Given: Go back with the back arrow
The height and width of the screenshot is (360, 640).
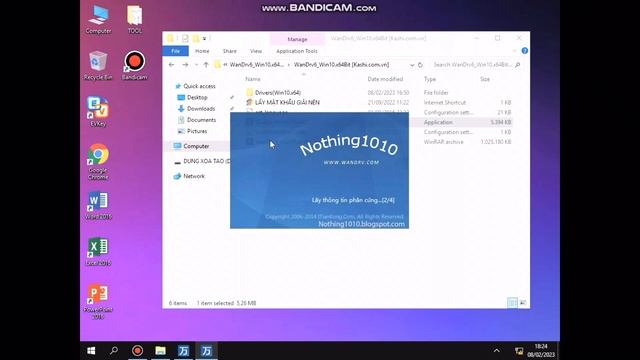Looking at the screenshot, I should (171, 65).
